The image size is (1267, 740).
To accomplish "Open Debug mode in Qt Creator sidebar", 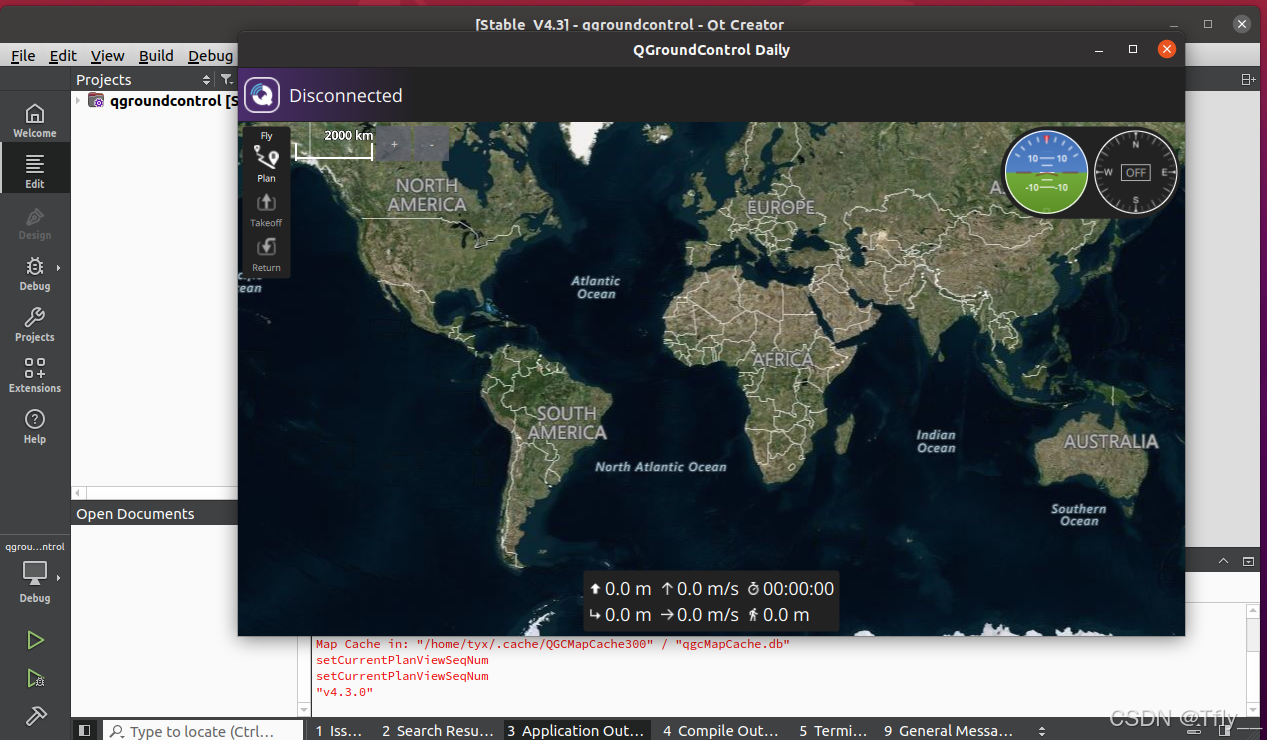I will [35, 273].
